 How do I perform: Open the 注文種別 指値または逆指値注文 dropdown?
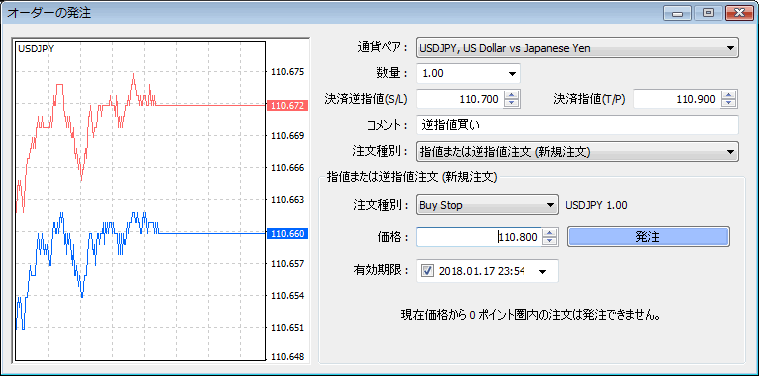point(577,151)
